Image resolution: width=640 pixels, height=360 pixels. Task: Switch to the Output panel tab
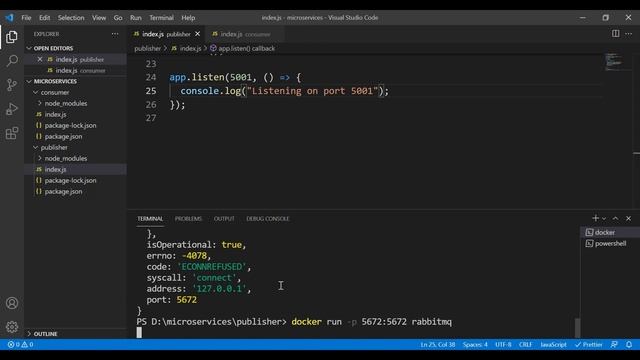pyautogui.click(x=224, y=219)
